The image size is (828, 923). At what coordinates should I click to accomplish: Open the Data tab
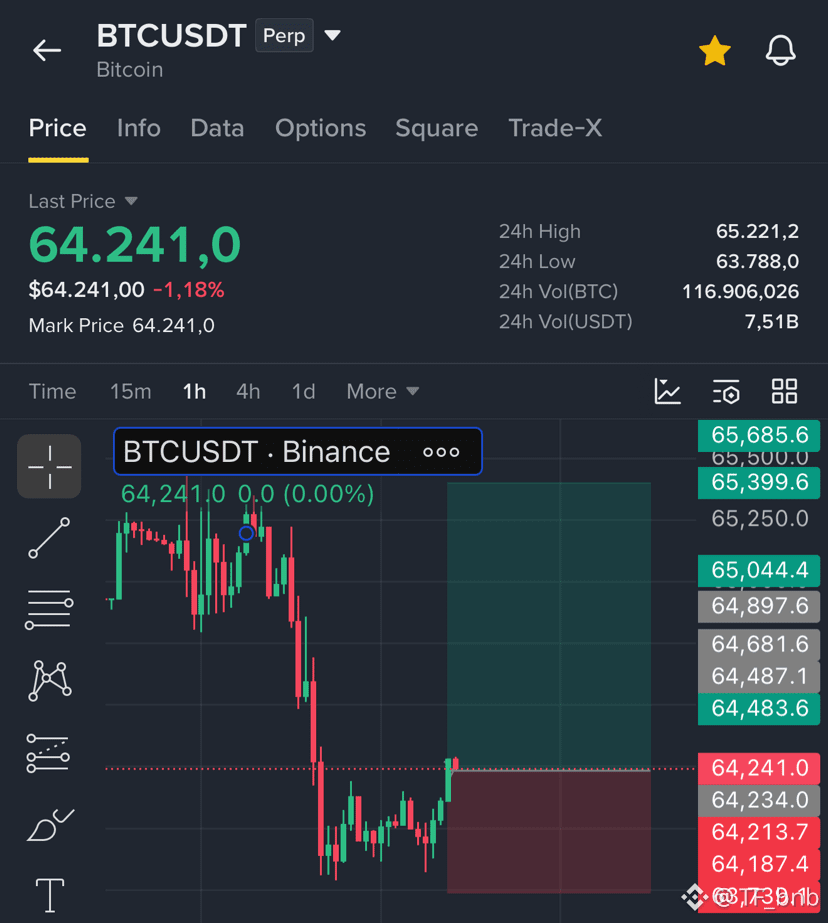[217, 128]
